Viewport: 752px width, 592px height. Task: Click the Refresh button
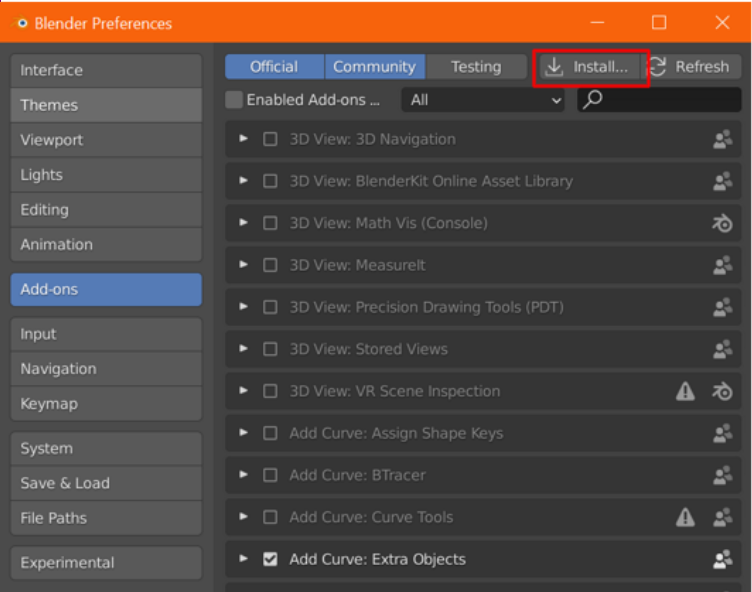(x=692, y=67)
